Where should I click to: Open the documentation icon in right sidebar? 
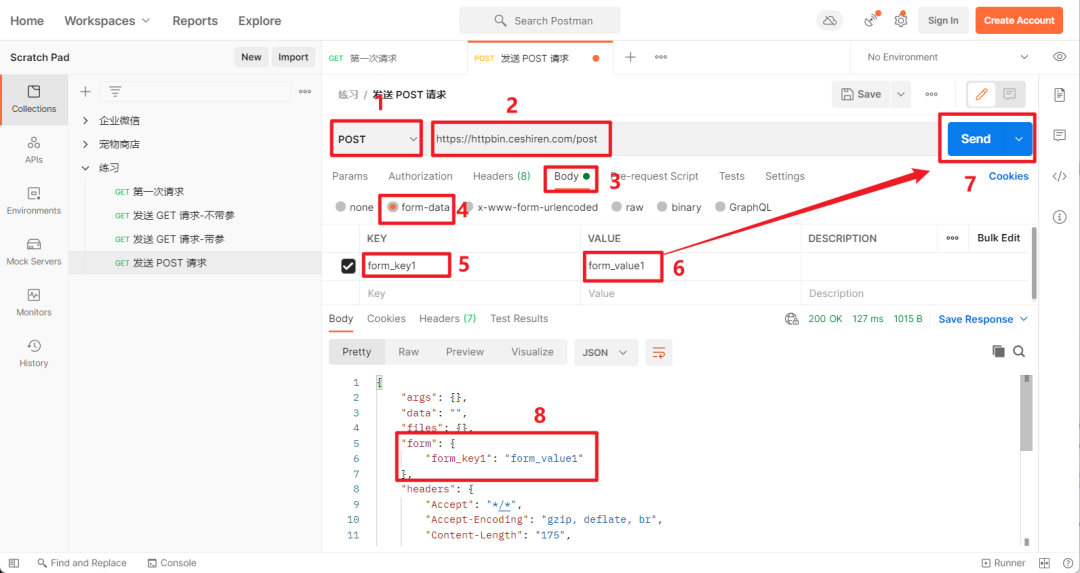click(x=1059, y=94)
